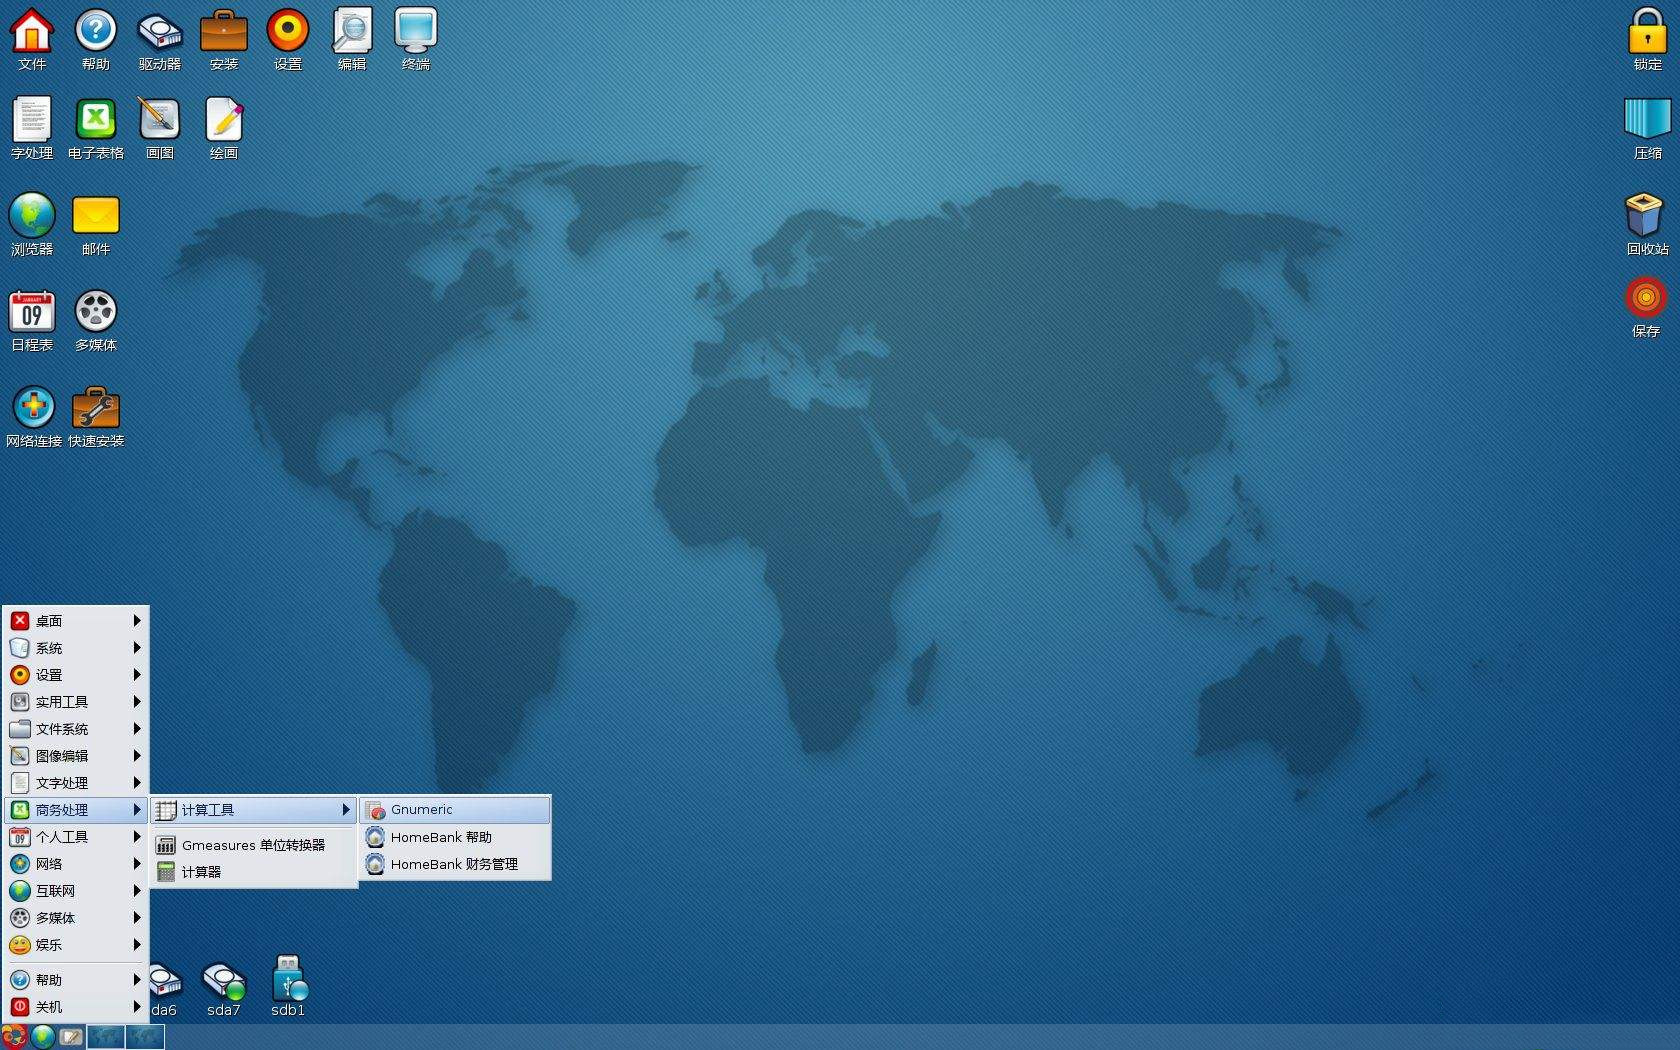This screenshot has width=1680, height=1050.
Task: Expand the 设置 submenu in the menu
Action: point(76,675)
